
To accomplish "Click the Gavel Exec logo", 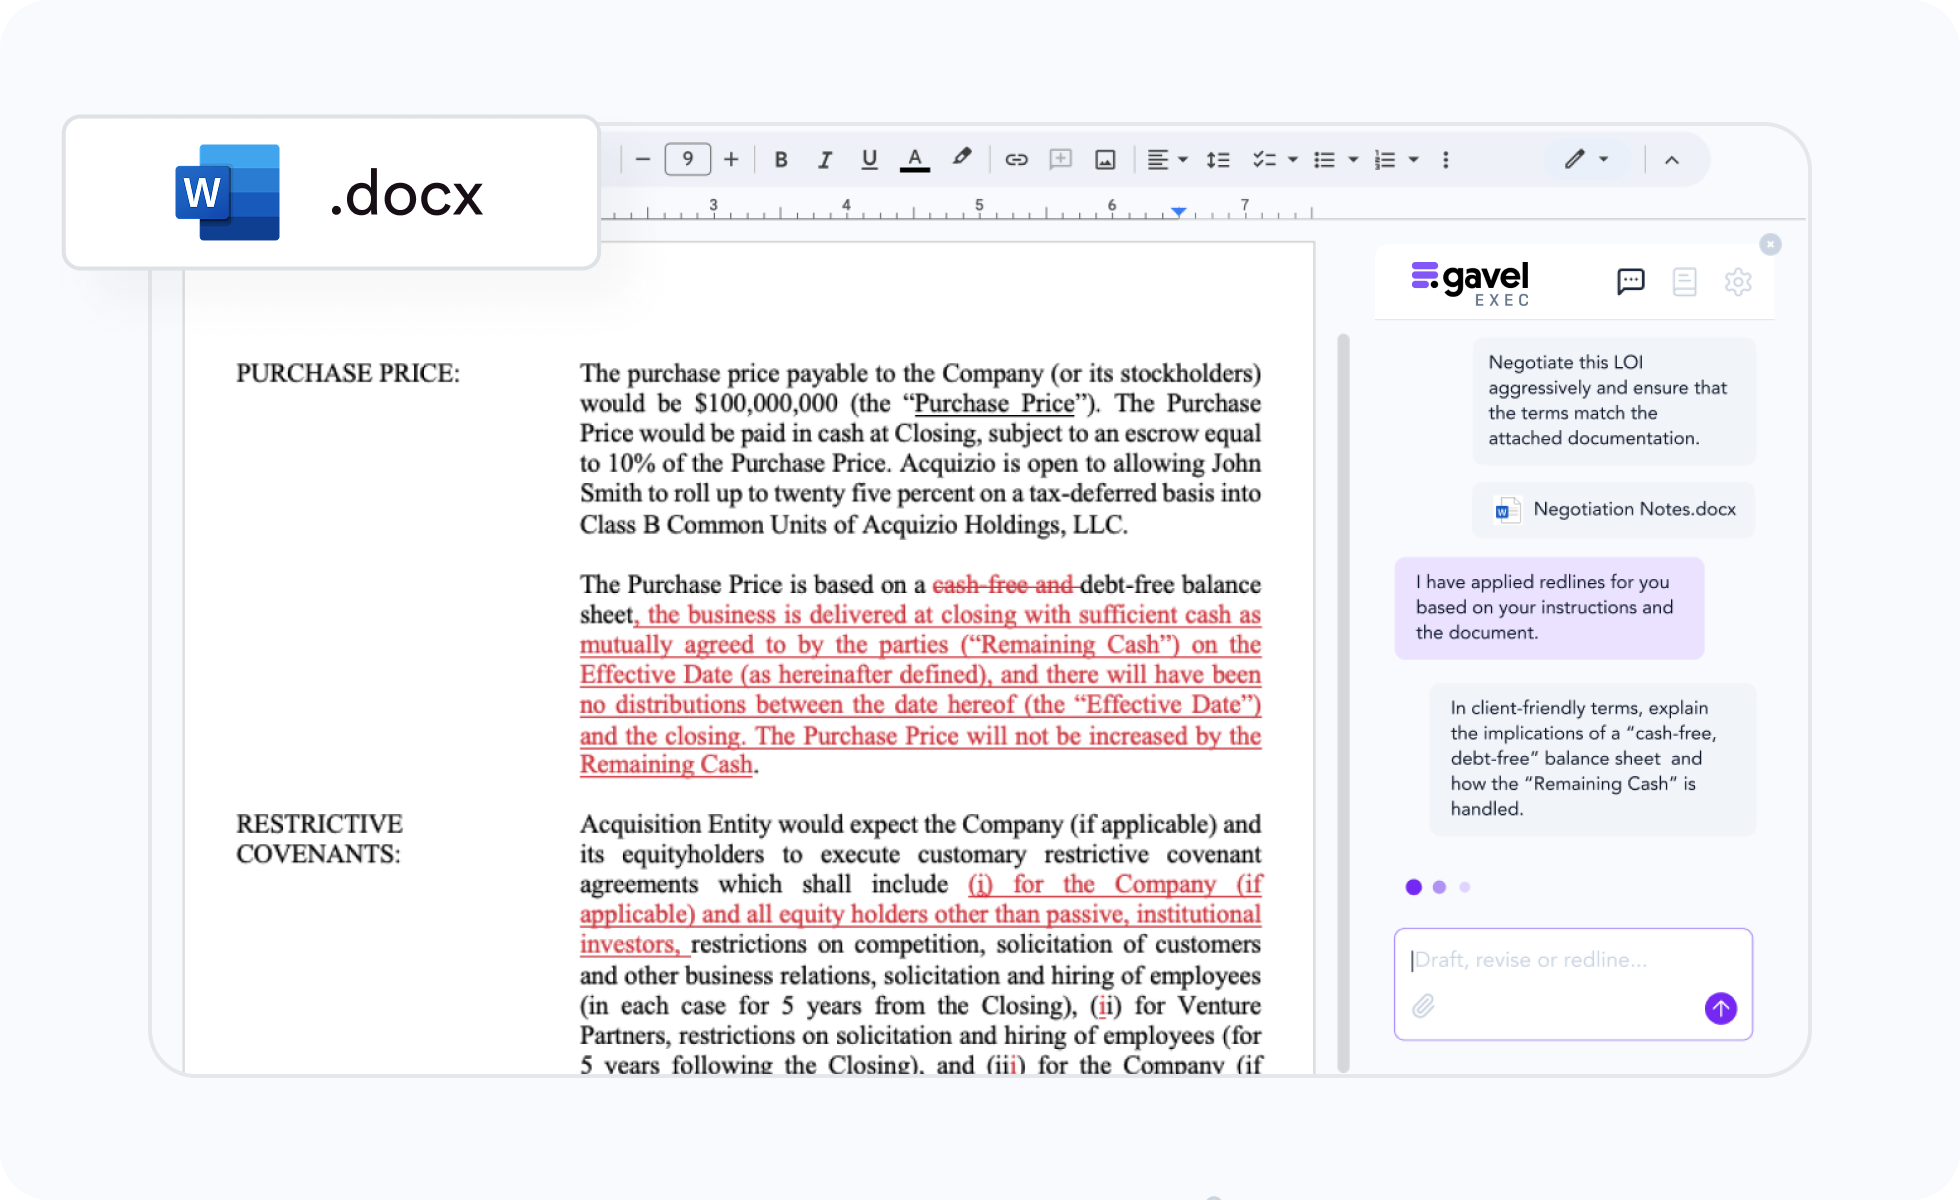I will pos(1470,283).
